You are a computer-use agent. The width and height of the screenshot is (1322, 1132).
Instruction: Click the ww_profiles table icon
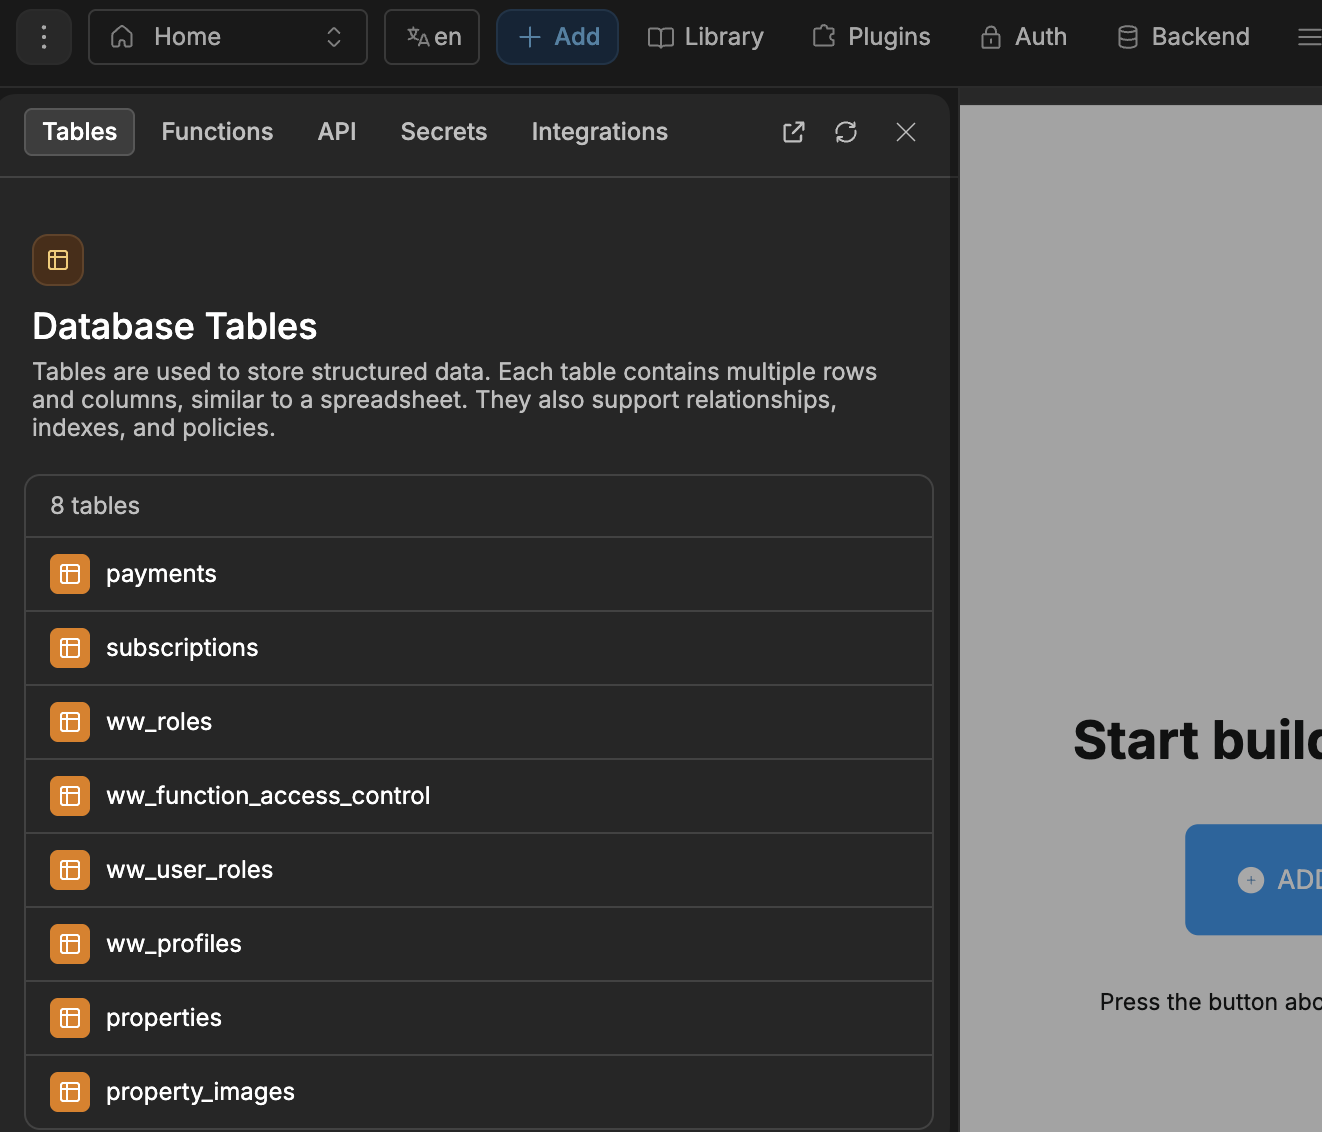[x=70, y=944]
